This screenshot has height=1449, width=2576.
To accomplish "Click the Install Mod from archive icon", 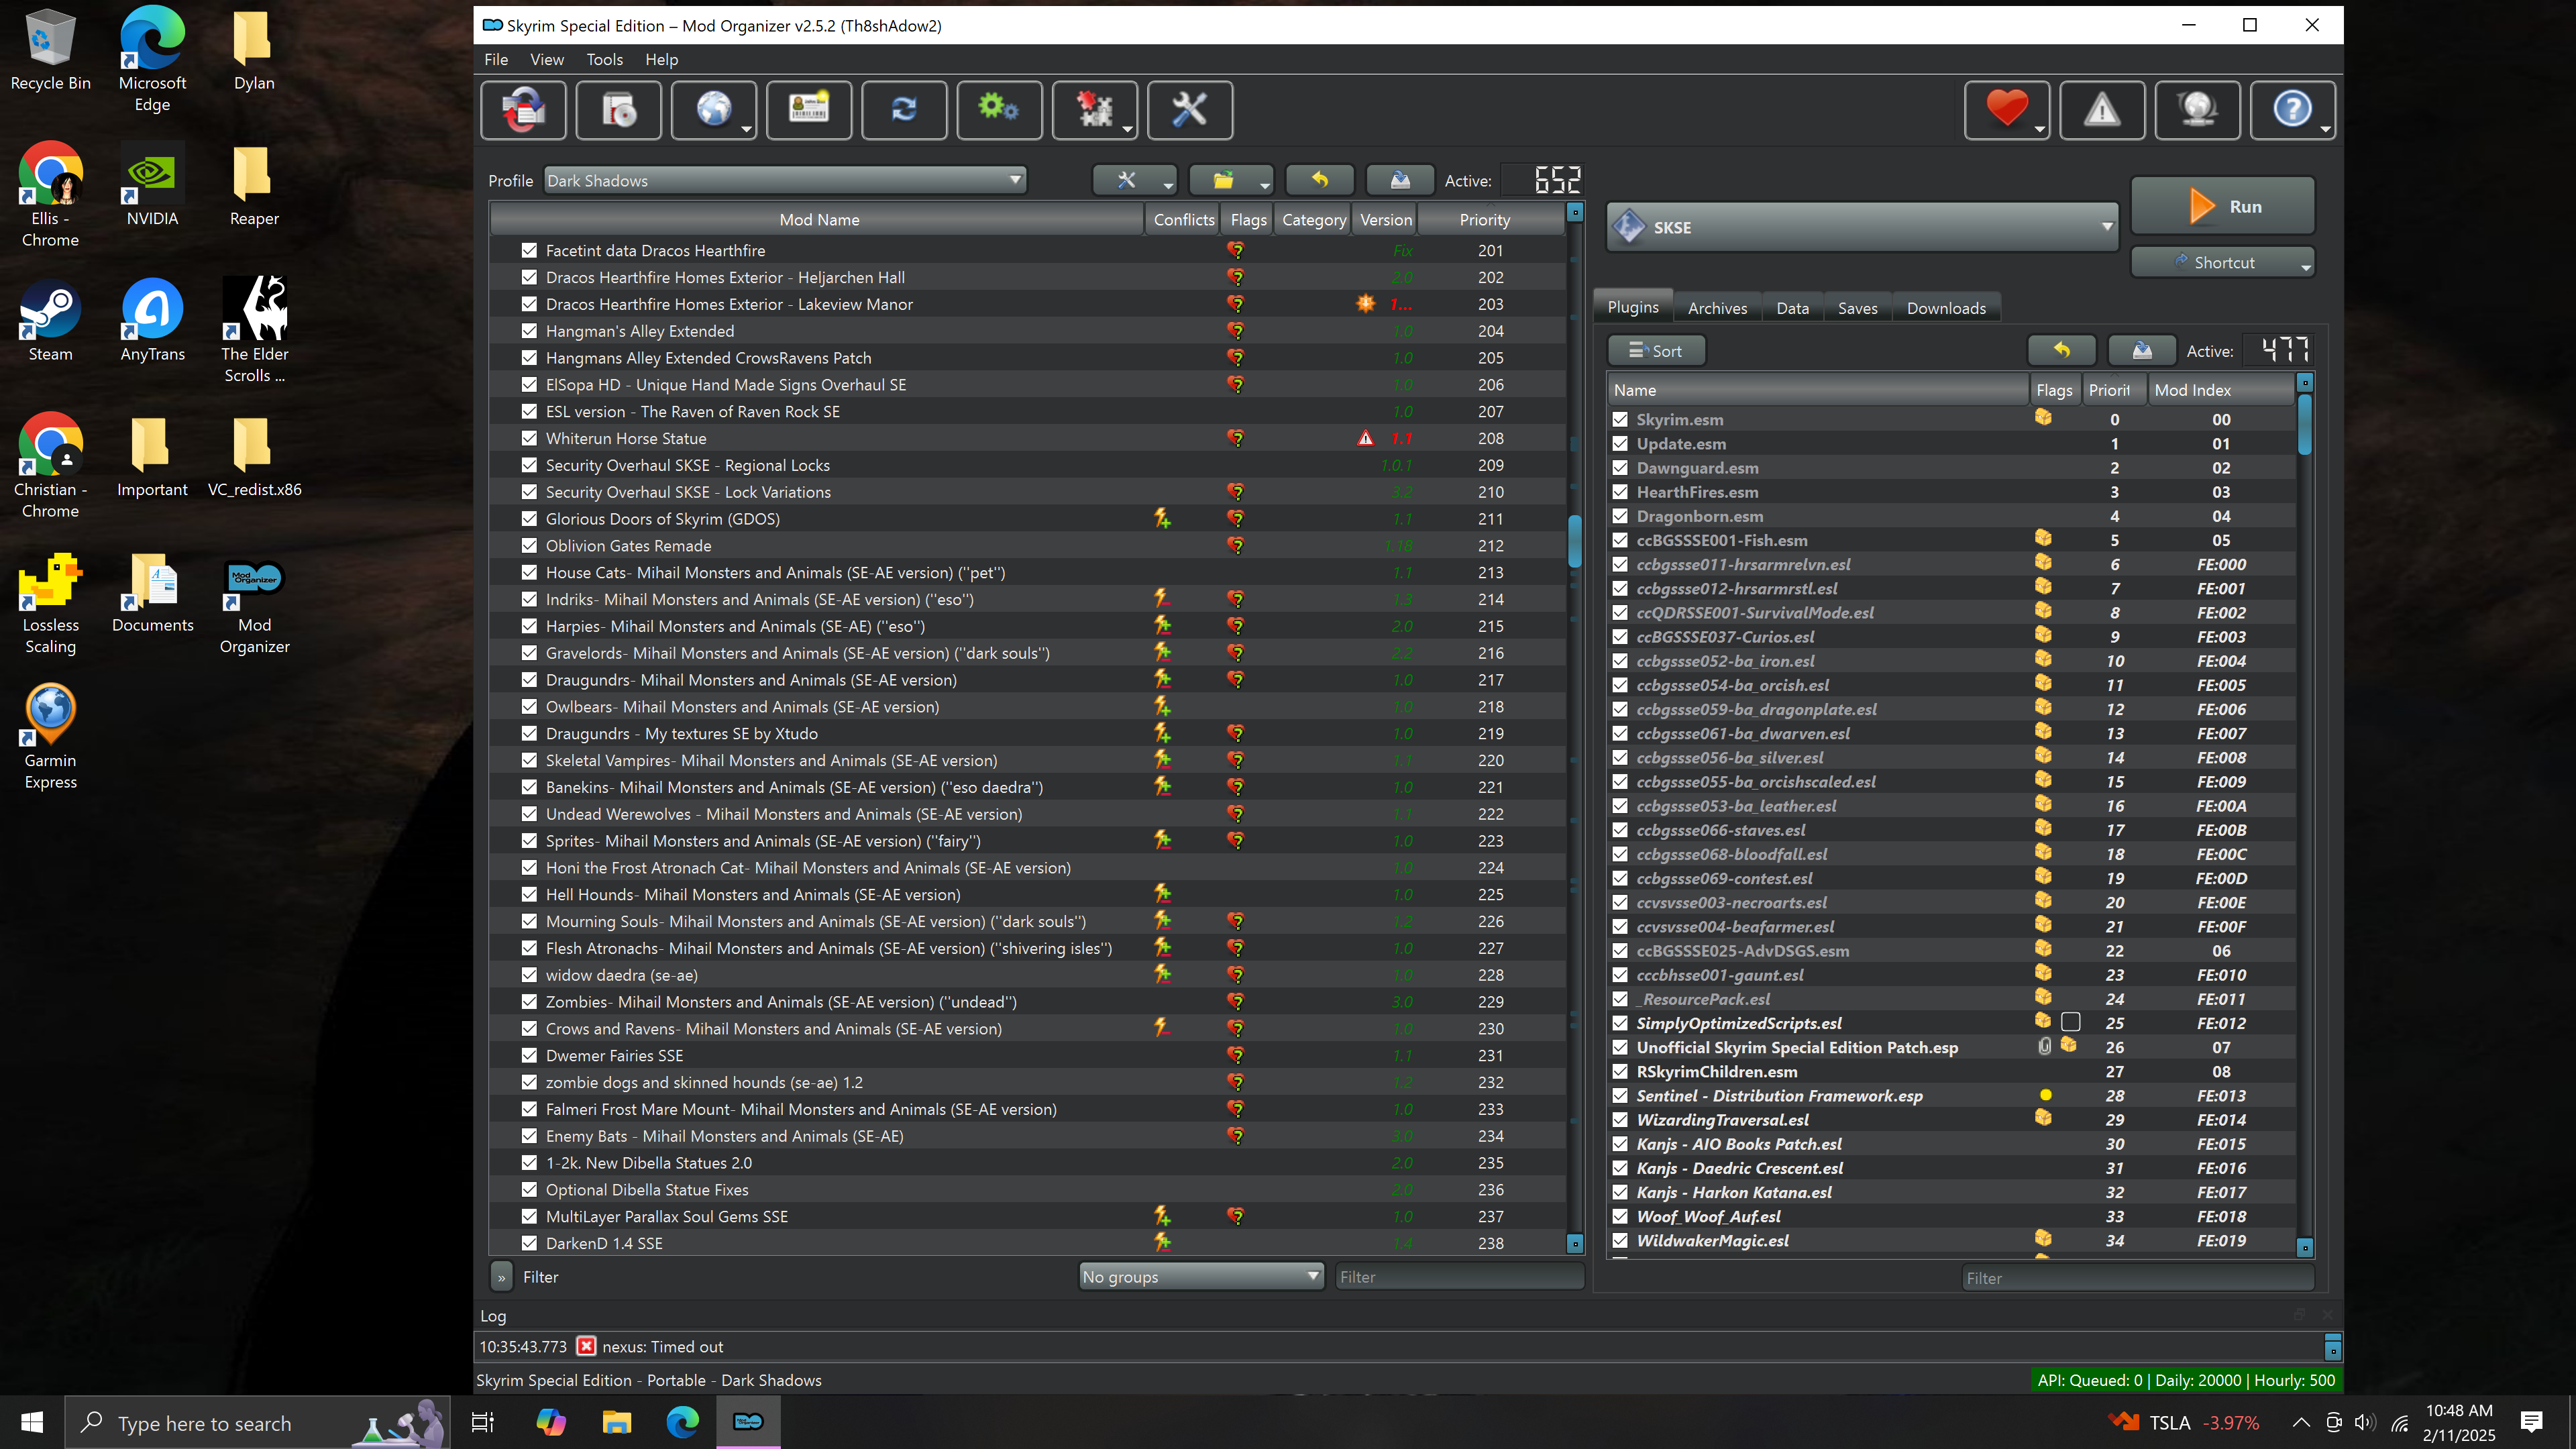I will 619,110.
